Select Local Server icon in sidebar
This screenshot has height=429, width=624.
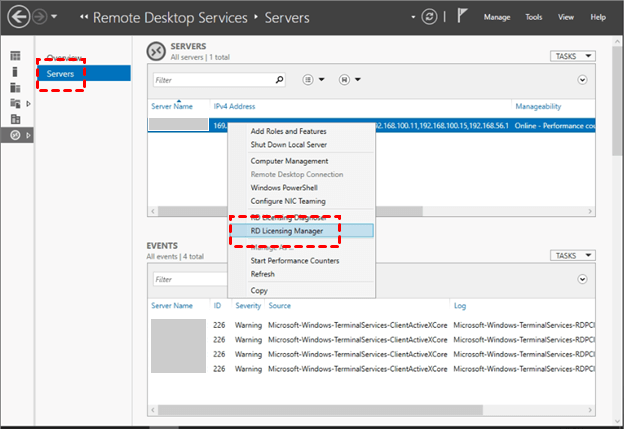click(x=14, y=72)
